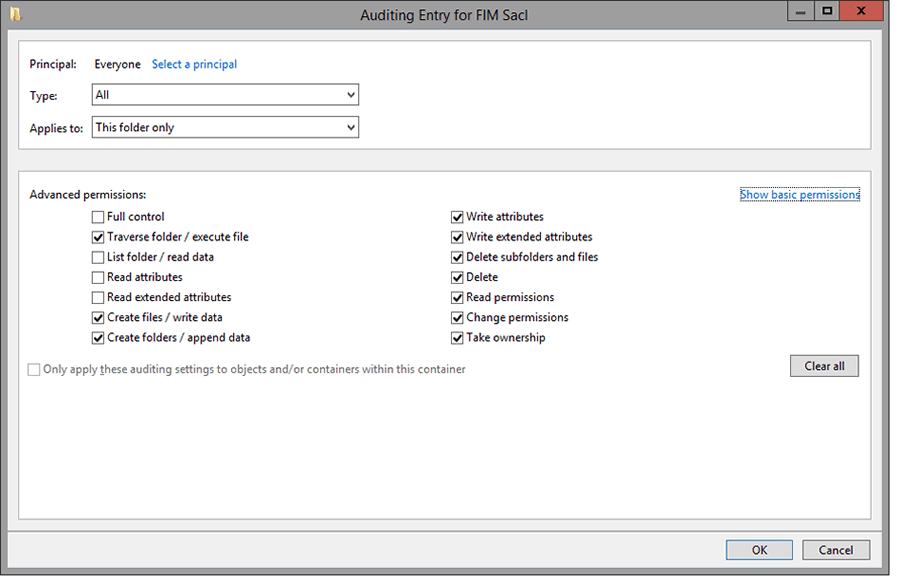Uncheck Traverse folder / execute file
This screenshot has width=900, height=584.
coord(98,237)
